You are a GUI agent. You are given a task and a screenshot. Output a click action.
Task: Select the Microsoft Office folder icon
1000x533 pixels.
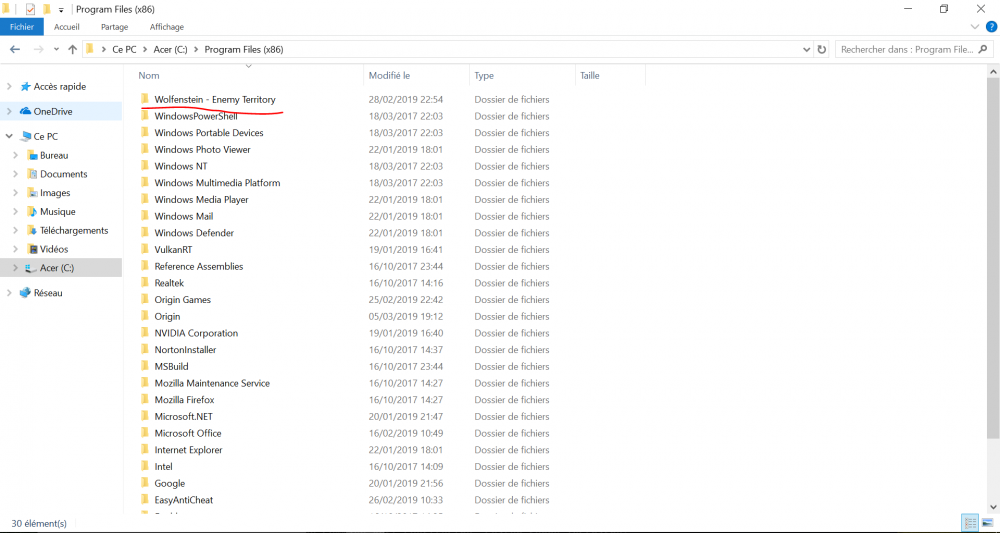point(145,433)
